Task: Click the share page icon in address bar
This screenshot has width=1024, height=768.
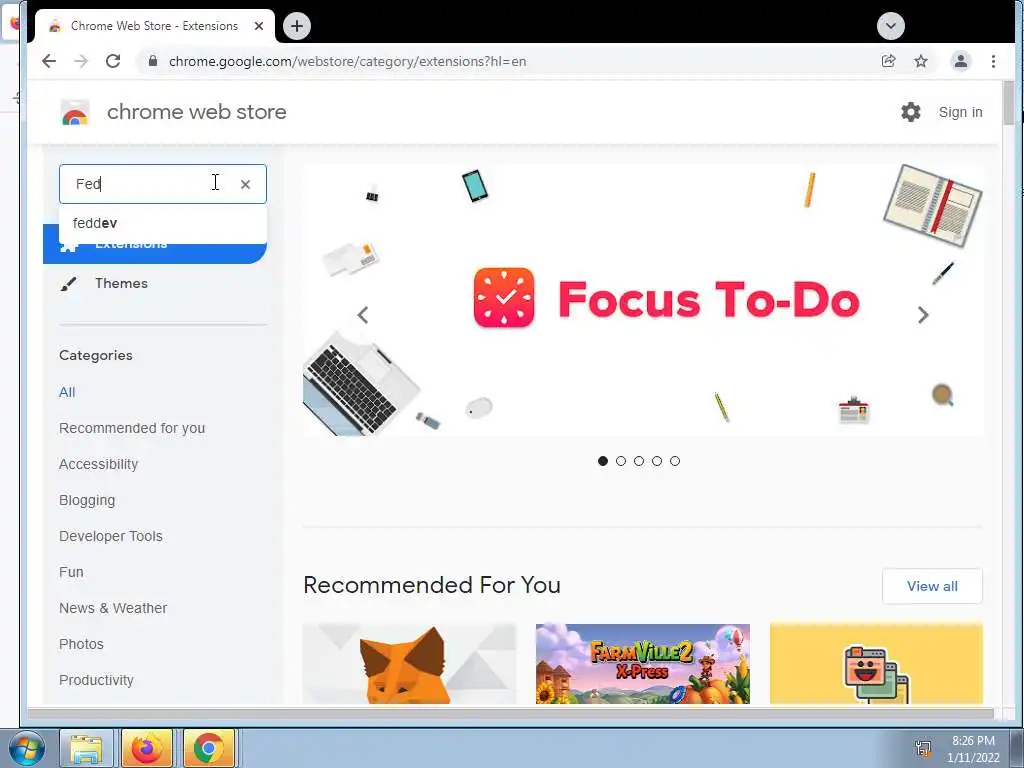Action: [x=888, y=61]
